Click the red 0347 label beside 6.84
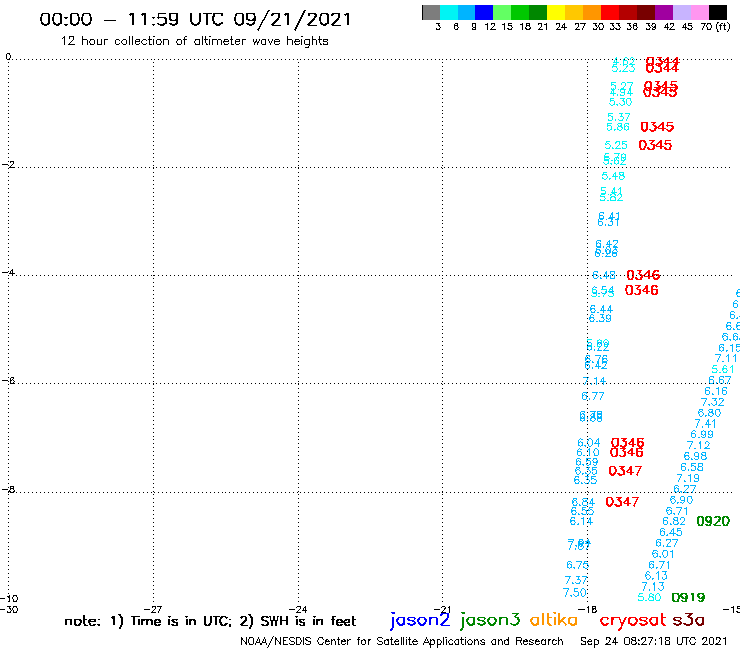The image size is (740, 650). [622, 502]
